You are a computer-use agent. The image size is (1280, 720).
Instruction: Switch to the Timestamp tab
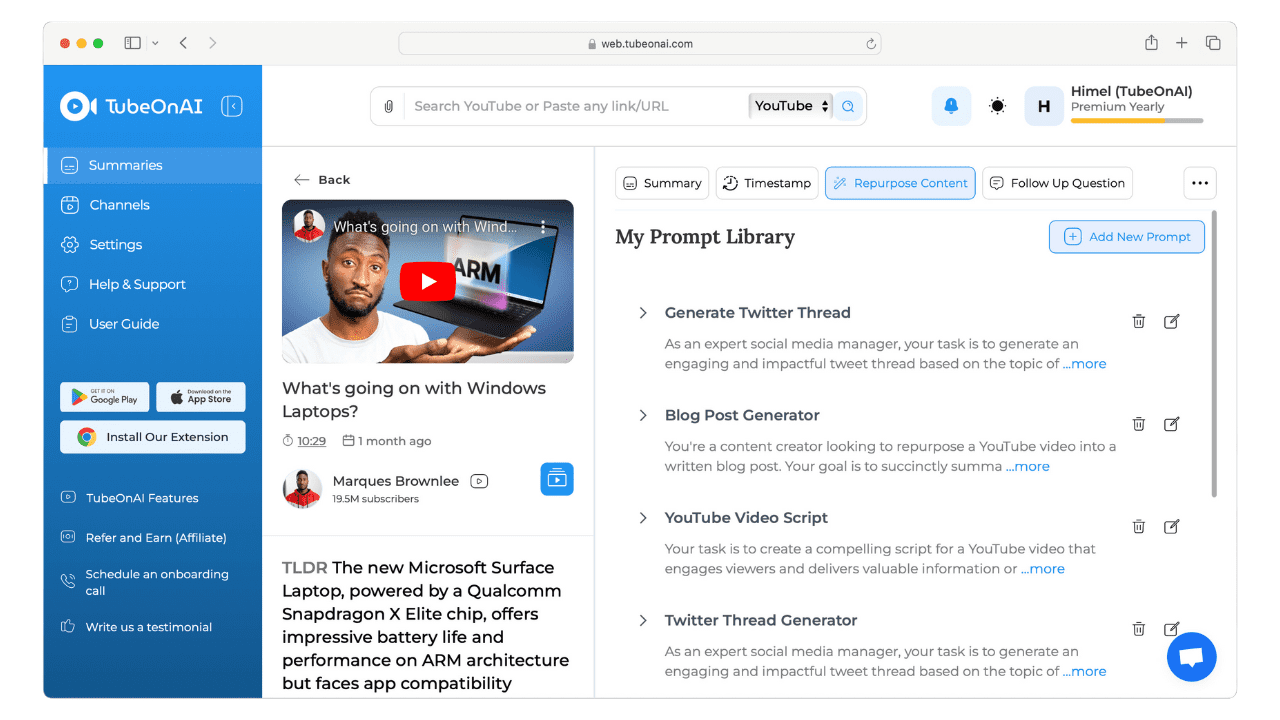tap(767, 183)
